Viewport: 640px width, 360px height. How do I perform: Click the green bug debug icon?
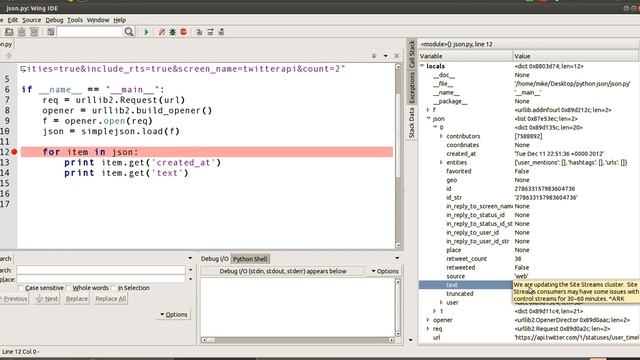[x=173, y=32]
